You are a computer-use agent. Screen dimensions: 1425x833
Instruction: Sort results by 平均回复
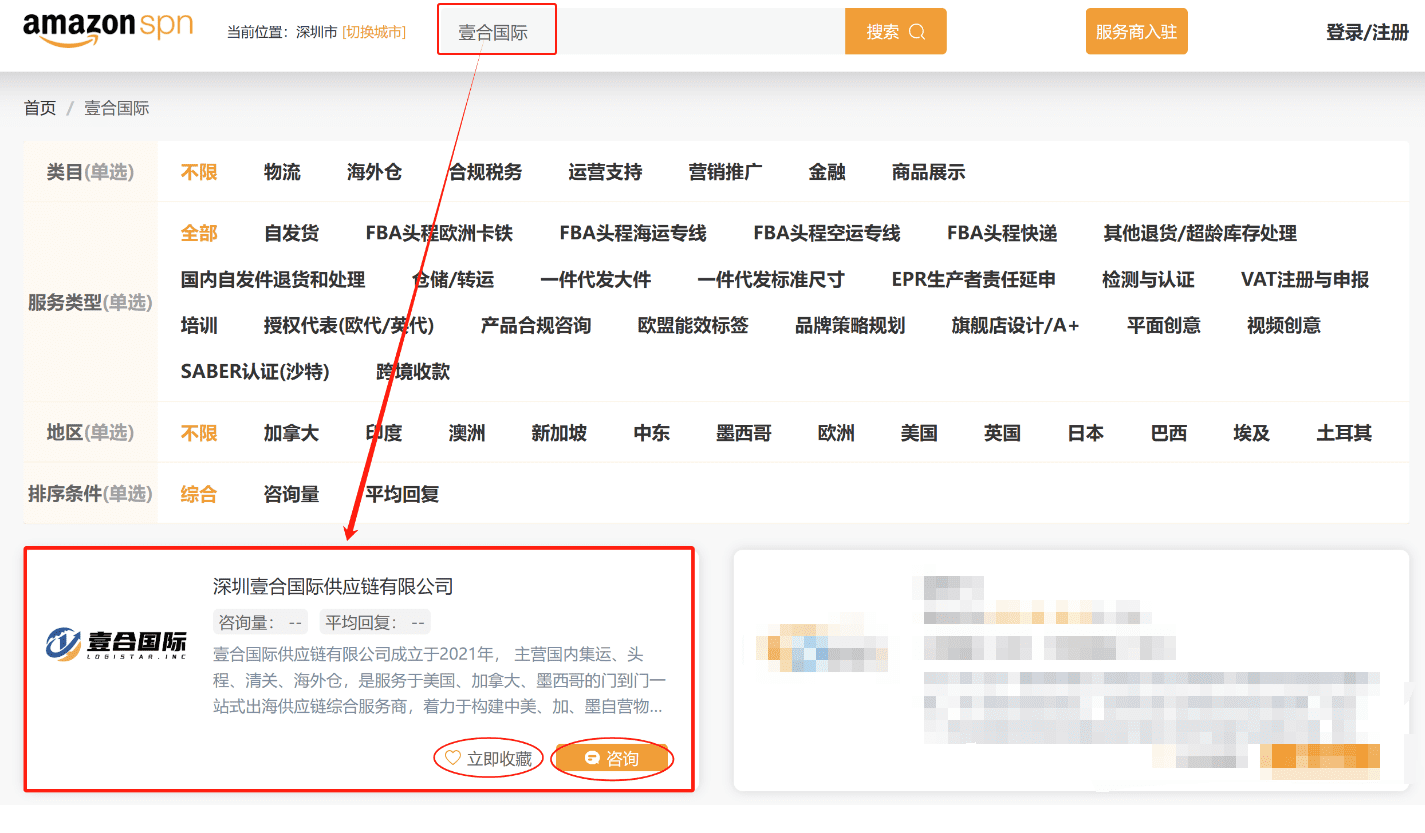402,494
